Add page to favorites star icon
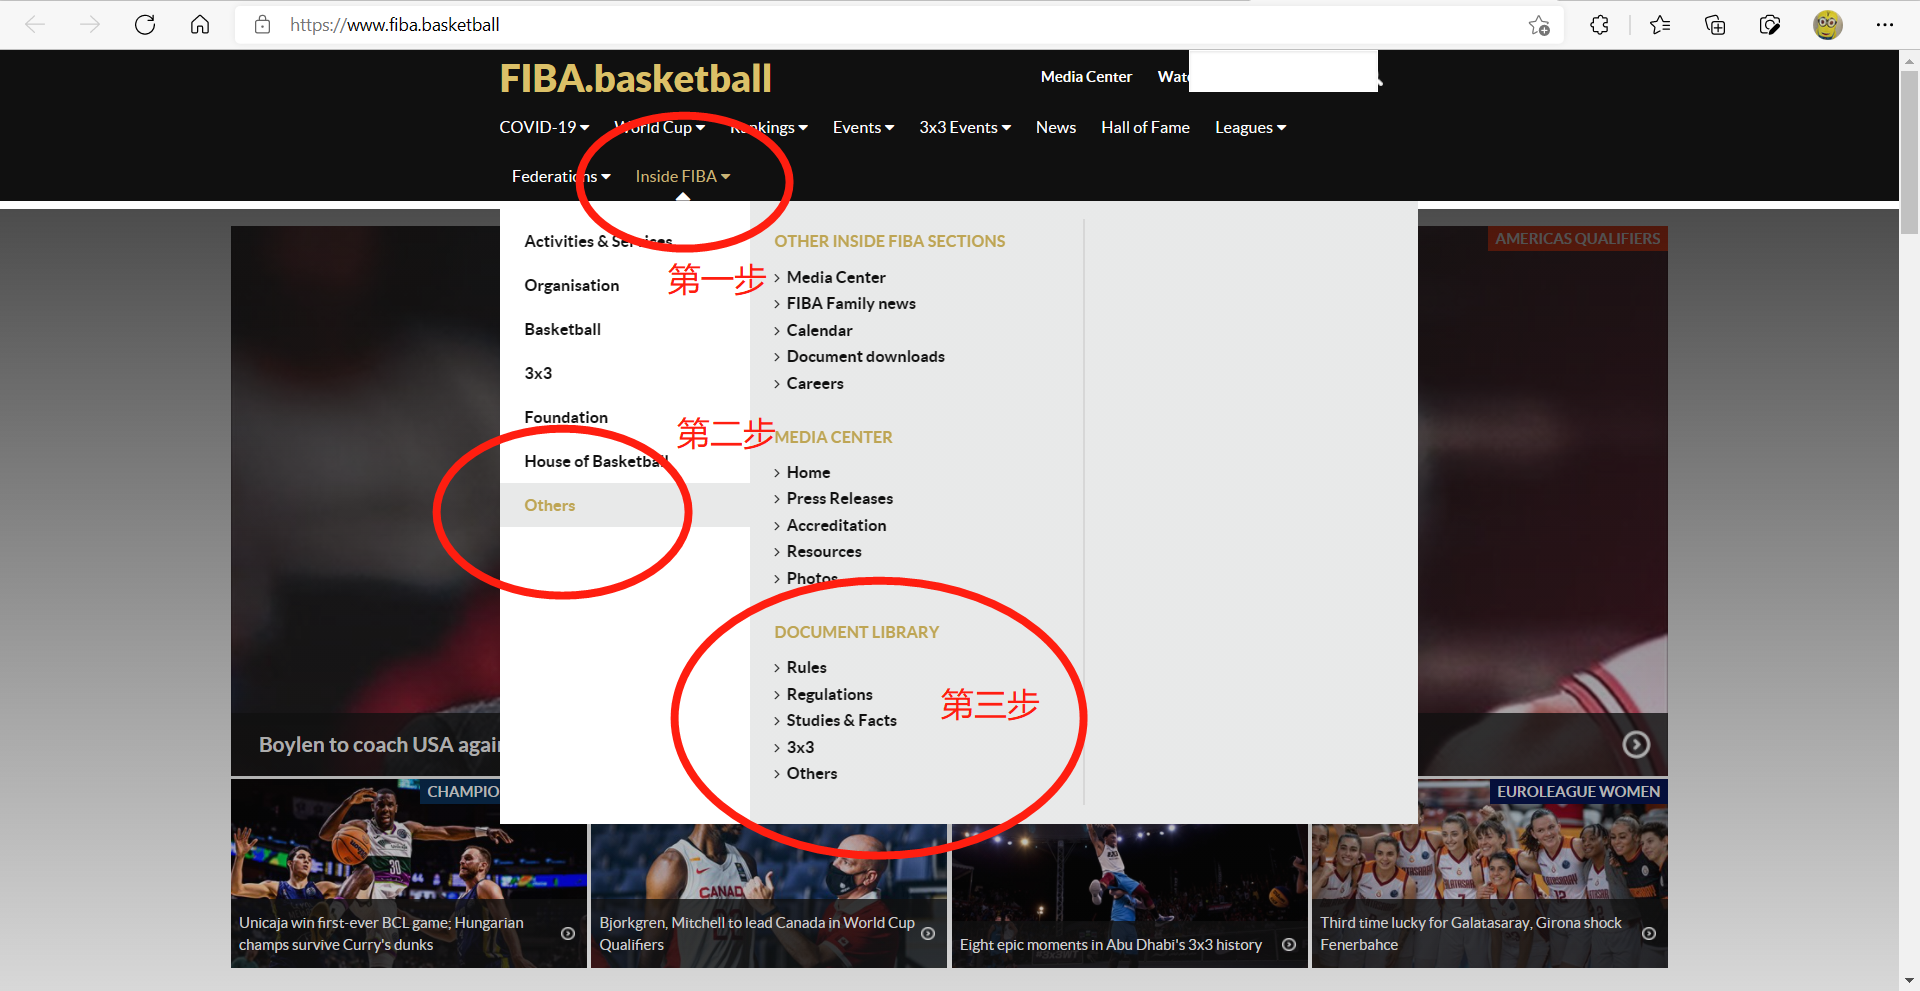 [1539, 25]
